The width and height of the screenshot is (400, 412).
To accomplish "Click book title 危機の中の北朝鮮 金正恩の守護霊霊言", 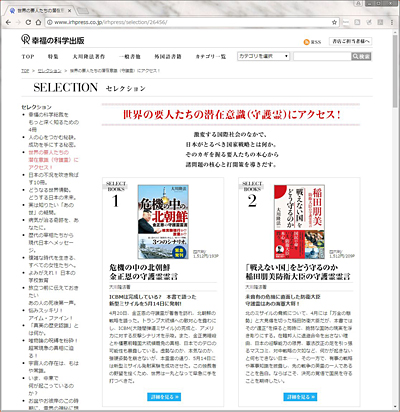I will 144,272.
